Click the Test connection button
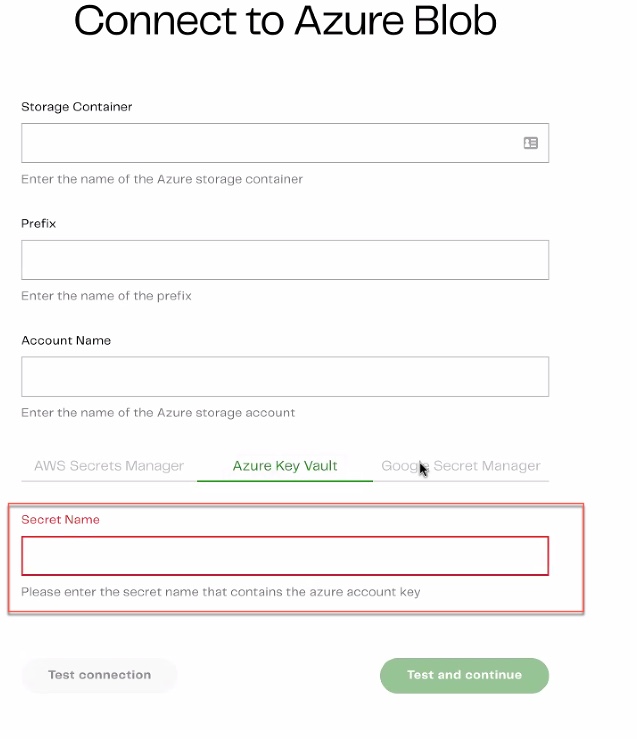 click(99, 675)
